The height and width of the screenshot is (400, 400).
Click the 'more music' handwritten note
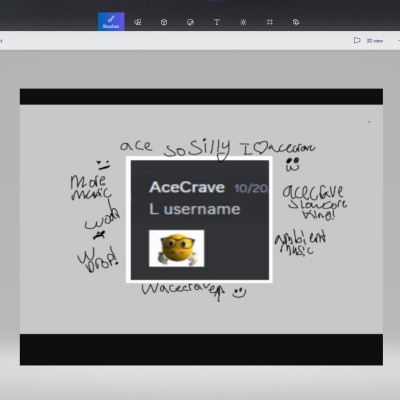pyautogui.click(x=91, y=187)
